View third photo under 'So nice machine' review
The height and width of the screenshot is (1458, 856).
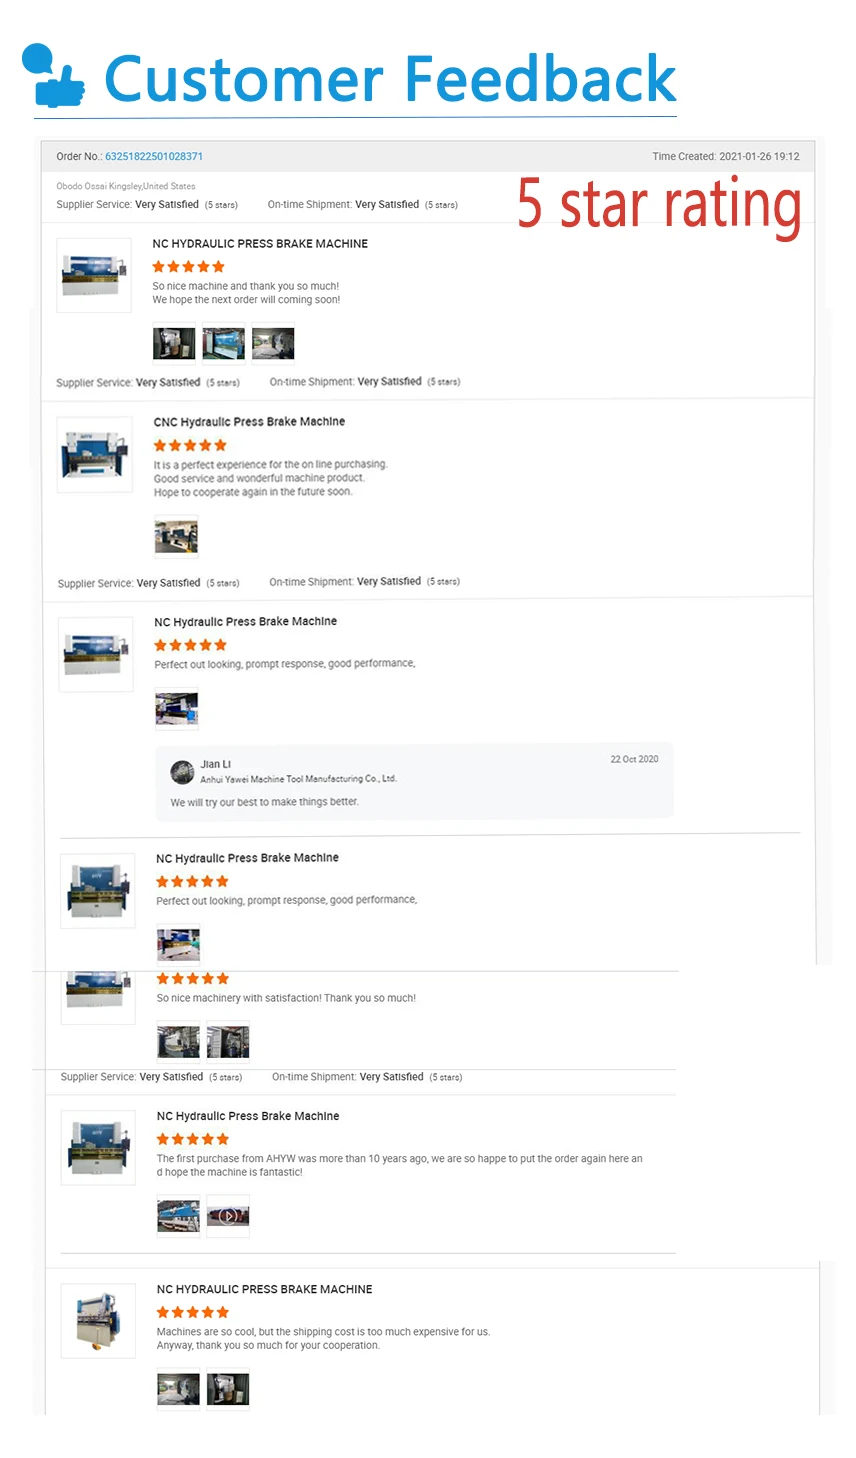pyautogui.click(x=273, y=343)
